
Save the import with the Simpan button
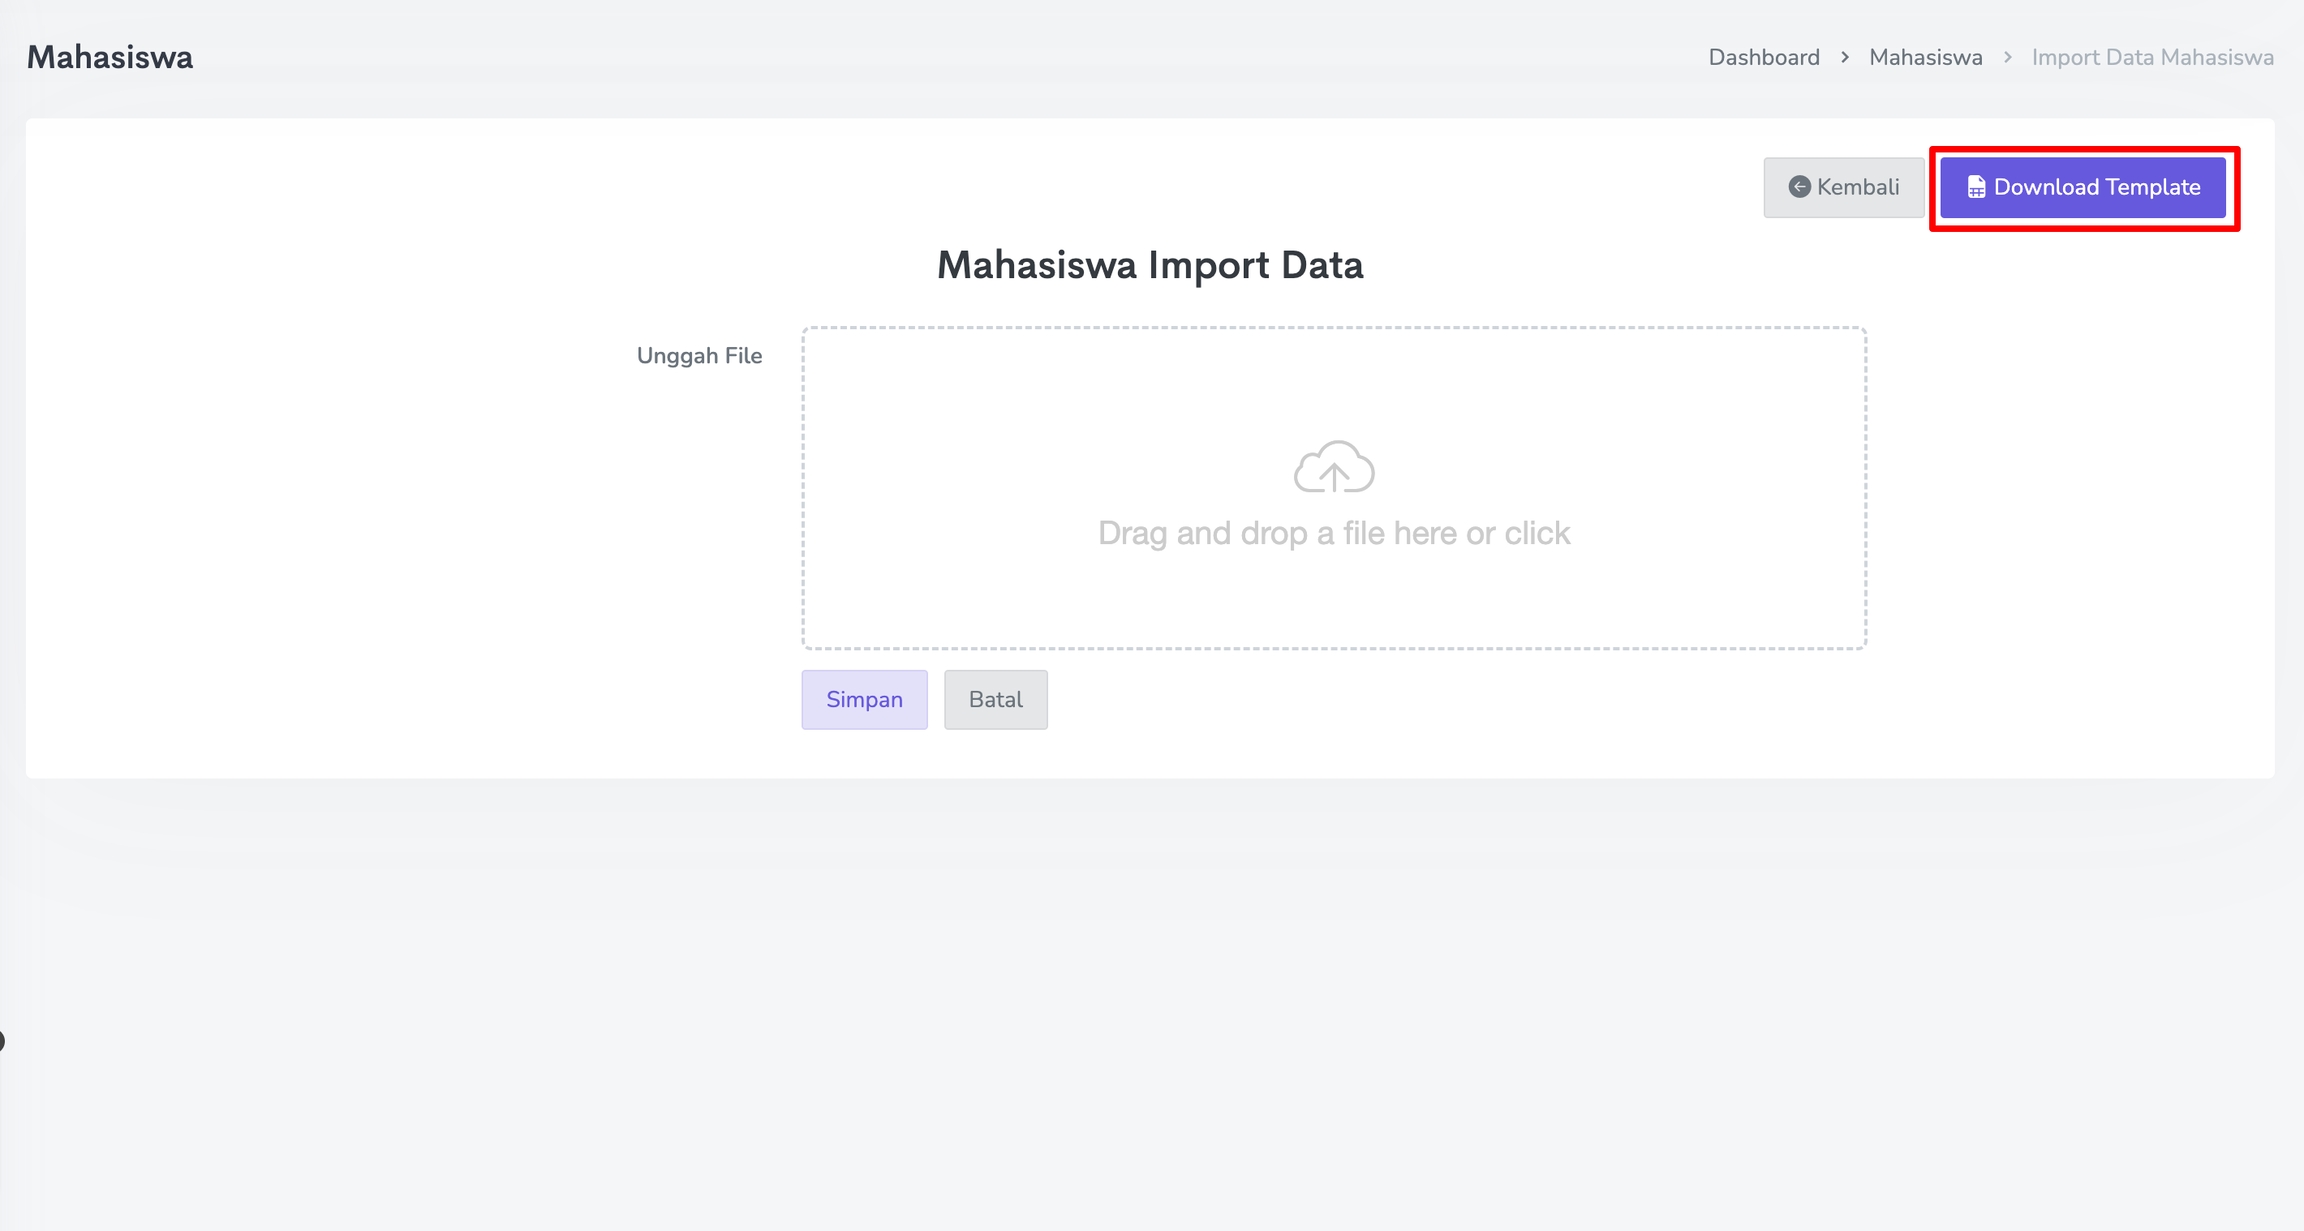tap(864, 699)
